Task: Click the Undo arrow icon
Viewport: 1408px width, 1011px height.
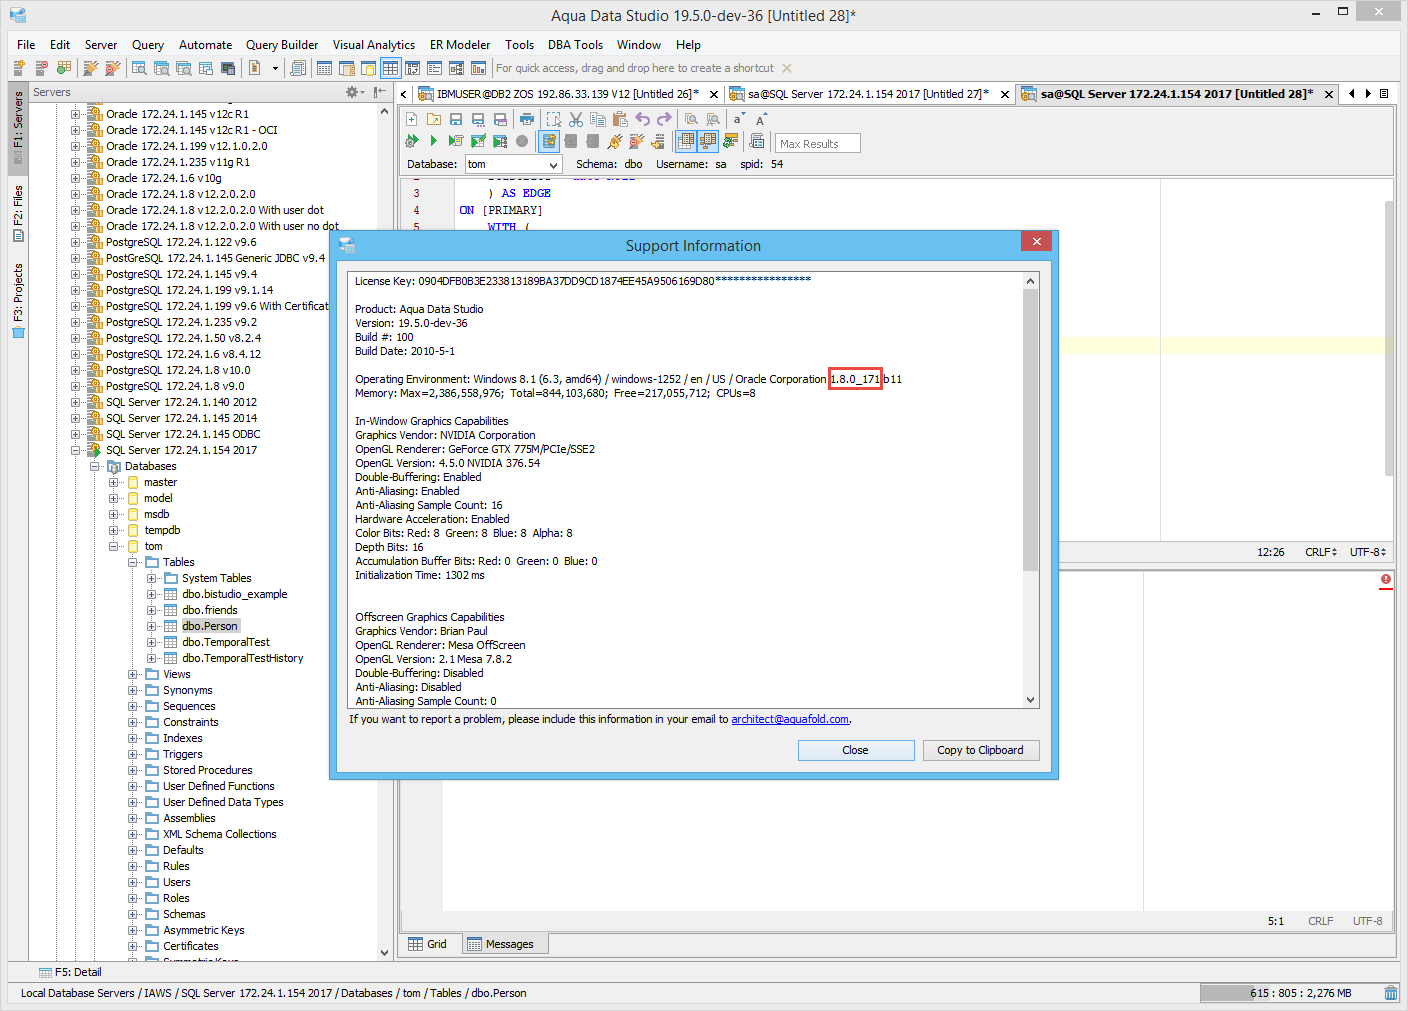Action: (x=642, y=119)
